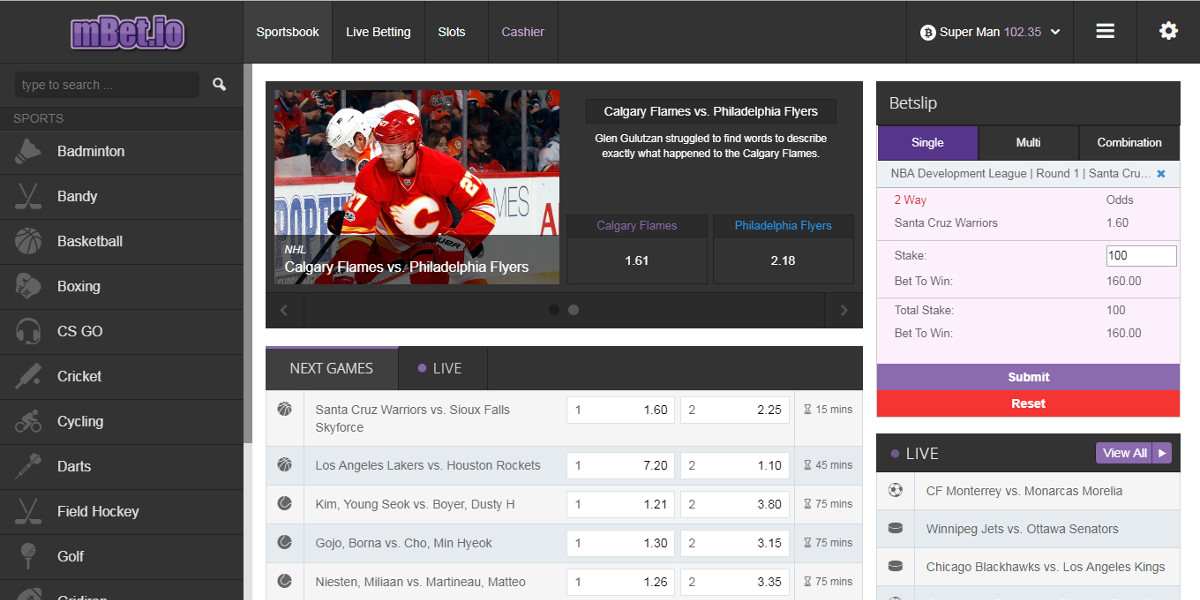1200x600 pixels.
Task: Click the Calgary Flames hockey banner image
Action: pos(417,187)
